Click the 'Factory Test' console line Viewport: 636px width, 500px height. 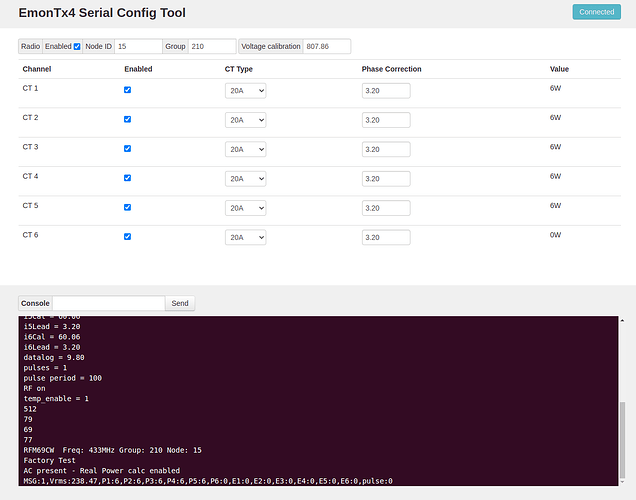point(49,460)
